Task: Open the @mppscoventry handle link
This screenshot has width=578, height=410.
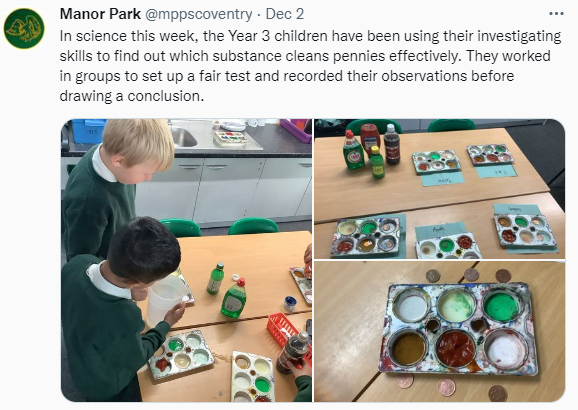Action: (199, 14)
